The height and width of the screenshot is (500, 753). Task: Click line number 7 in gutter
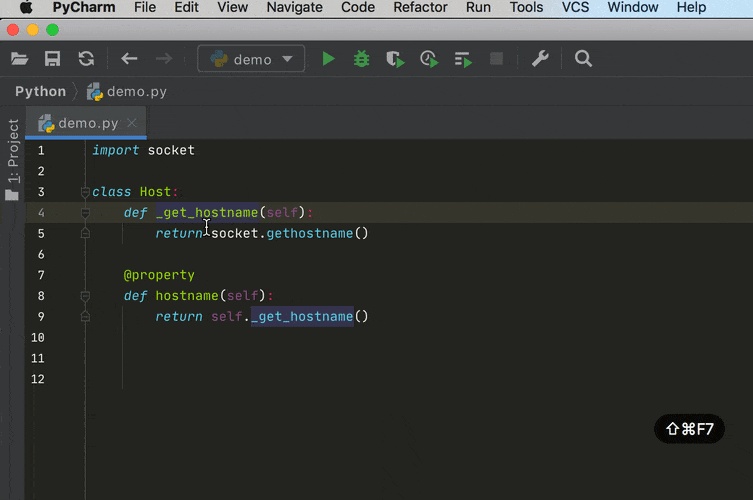pyautogui.click(x=41, y=275)
